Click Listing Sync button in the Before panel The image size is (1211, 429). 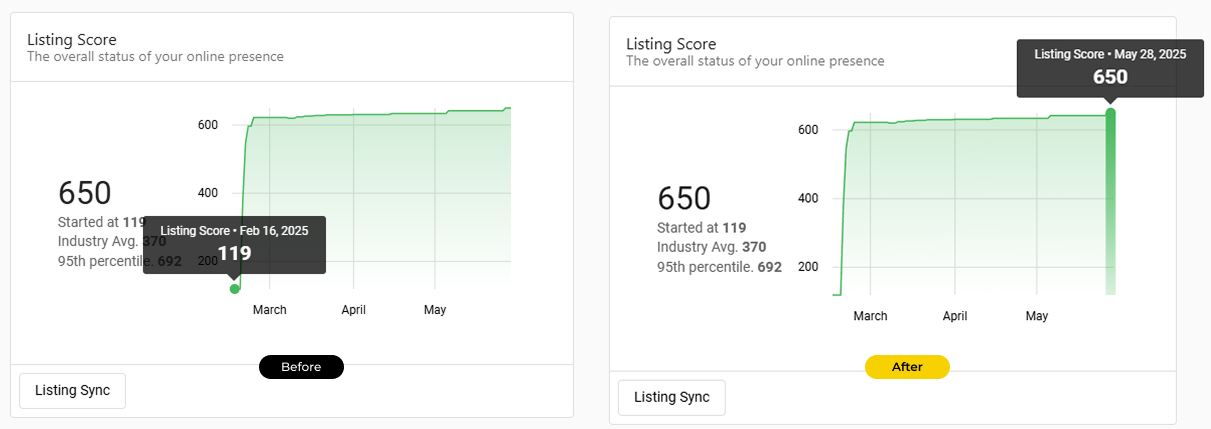click(72, 390)
